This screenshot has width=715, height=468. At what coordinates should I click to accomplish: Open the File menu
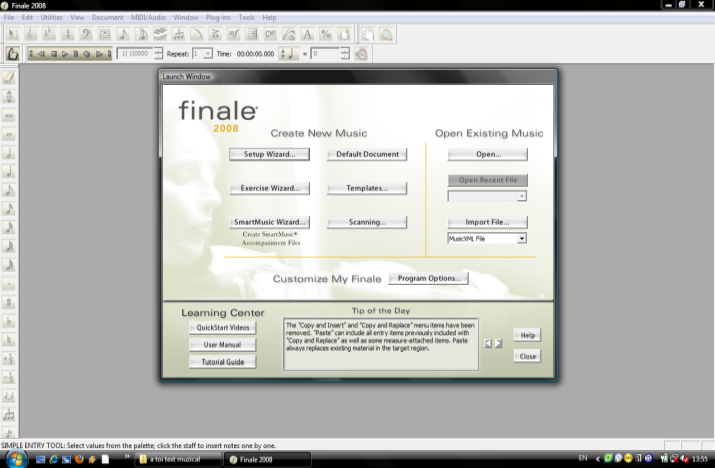pyautogui.click(x=9, y=17)
